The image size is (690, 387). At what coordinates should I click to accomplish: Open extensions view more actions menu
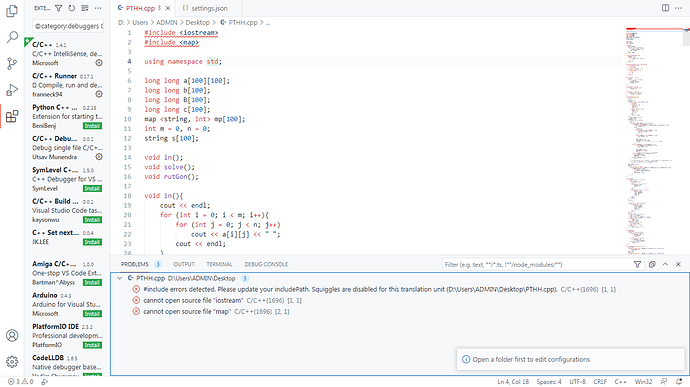click(98, 8)
